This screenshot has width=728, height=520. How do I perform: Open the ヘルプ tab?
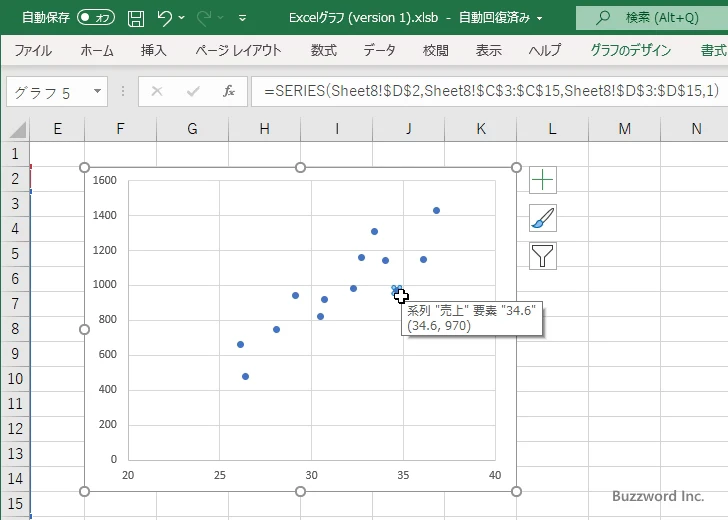545,50
